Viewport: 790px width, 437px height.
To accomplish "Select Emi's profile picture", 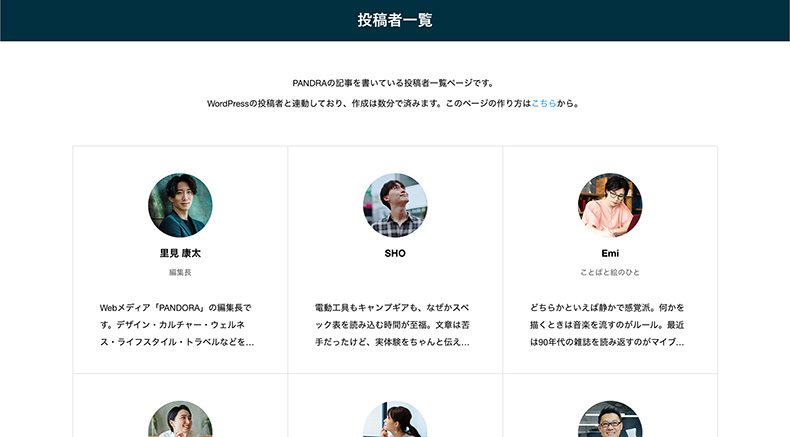I will 610,205.
